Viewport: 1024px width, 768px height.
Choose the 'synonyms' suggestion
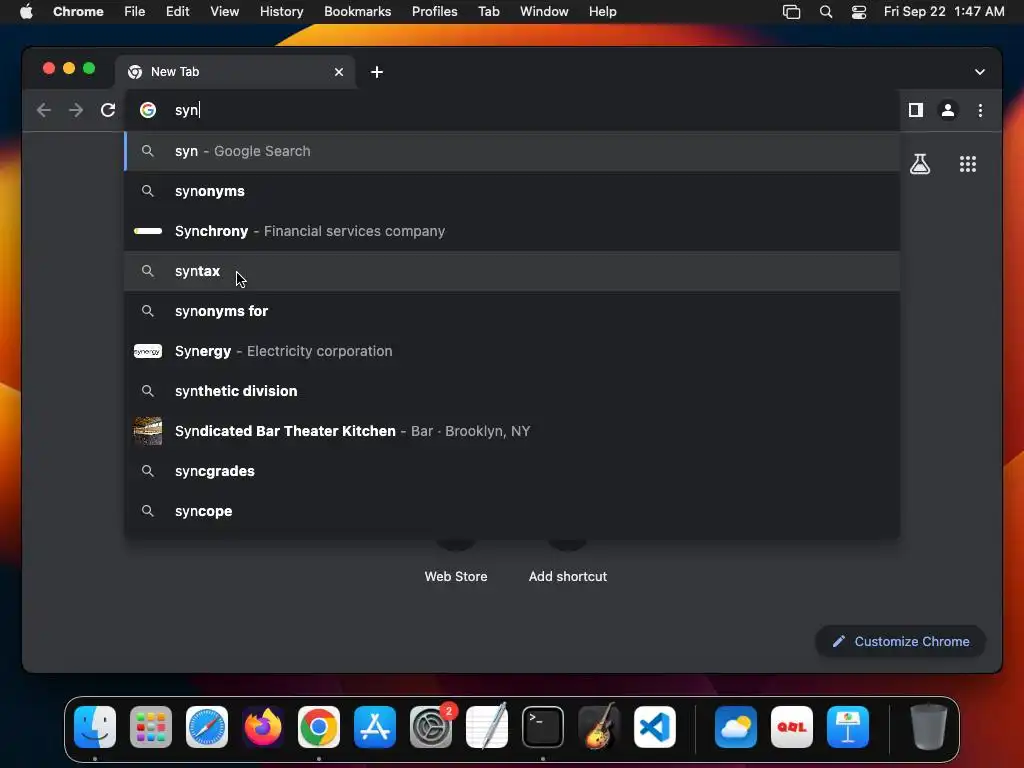(512, 191)
